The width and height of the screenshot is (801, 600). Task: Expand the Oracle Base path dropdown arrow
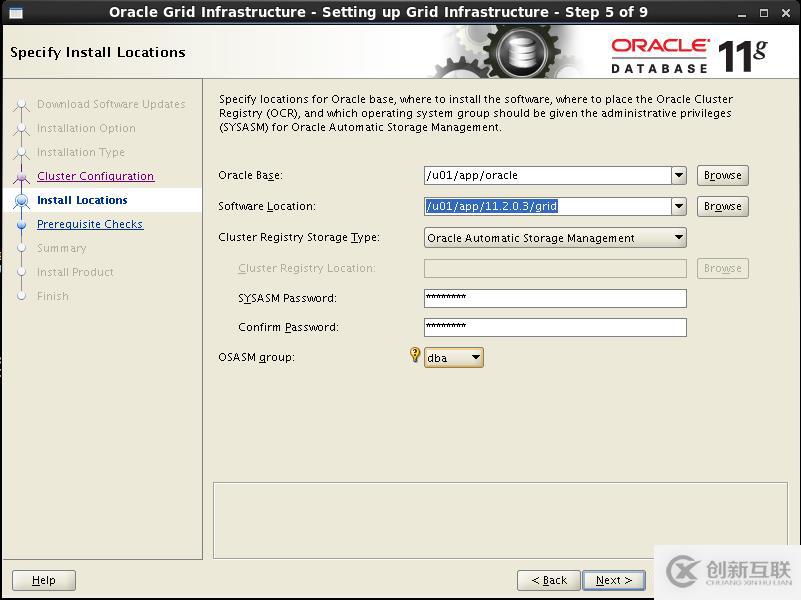tap(679, 175)
